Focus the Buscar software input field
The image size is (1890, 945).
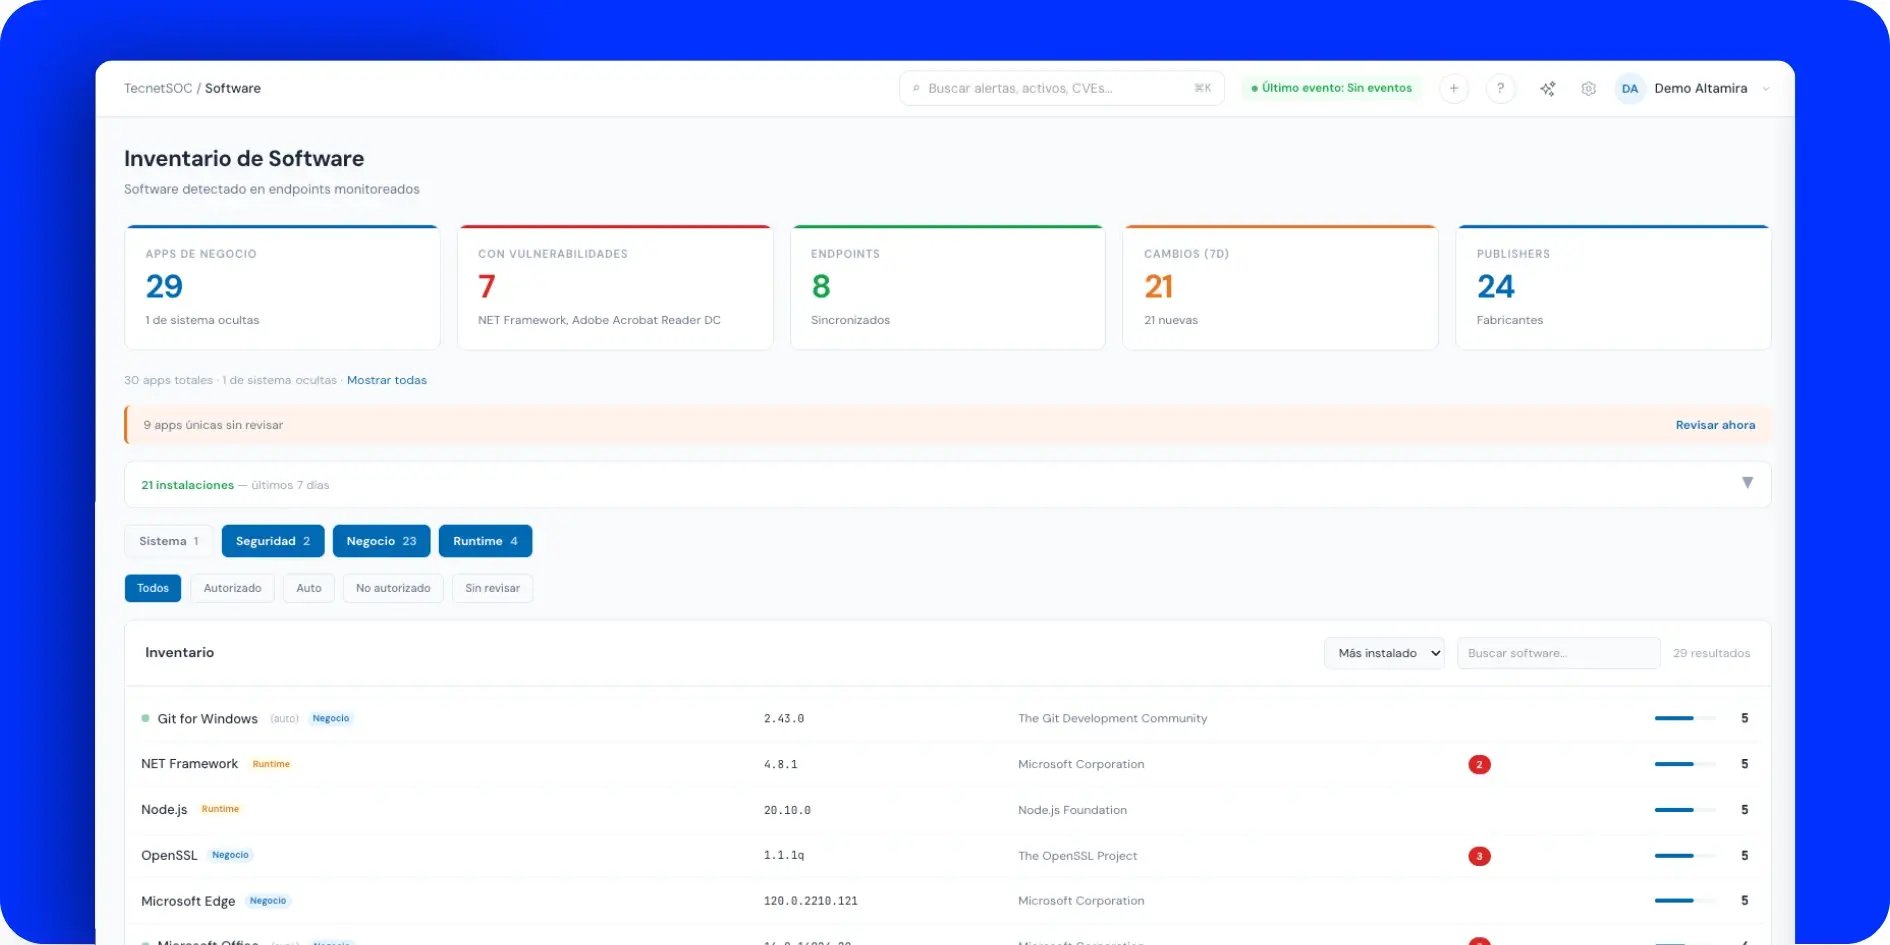[x=1558, y=653]
